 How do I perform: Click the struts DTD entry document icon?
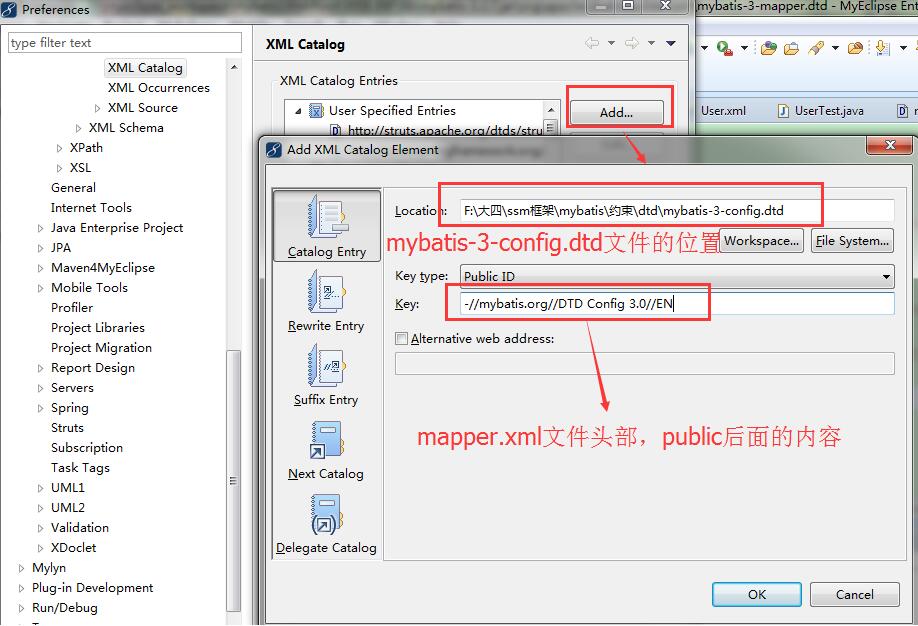tap(336, 130)
